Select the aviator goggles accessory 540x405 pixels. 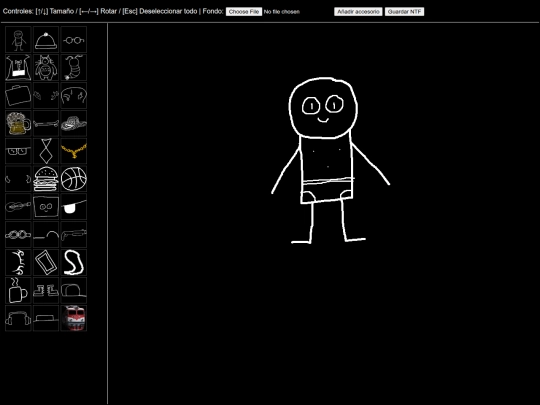click(18, 235)
